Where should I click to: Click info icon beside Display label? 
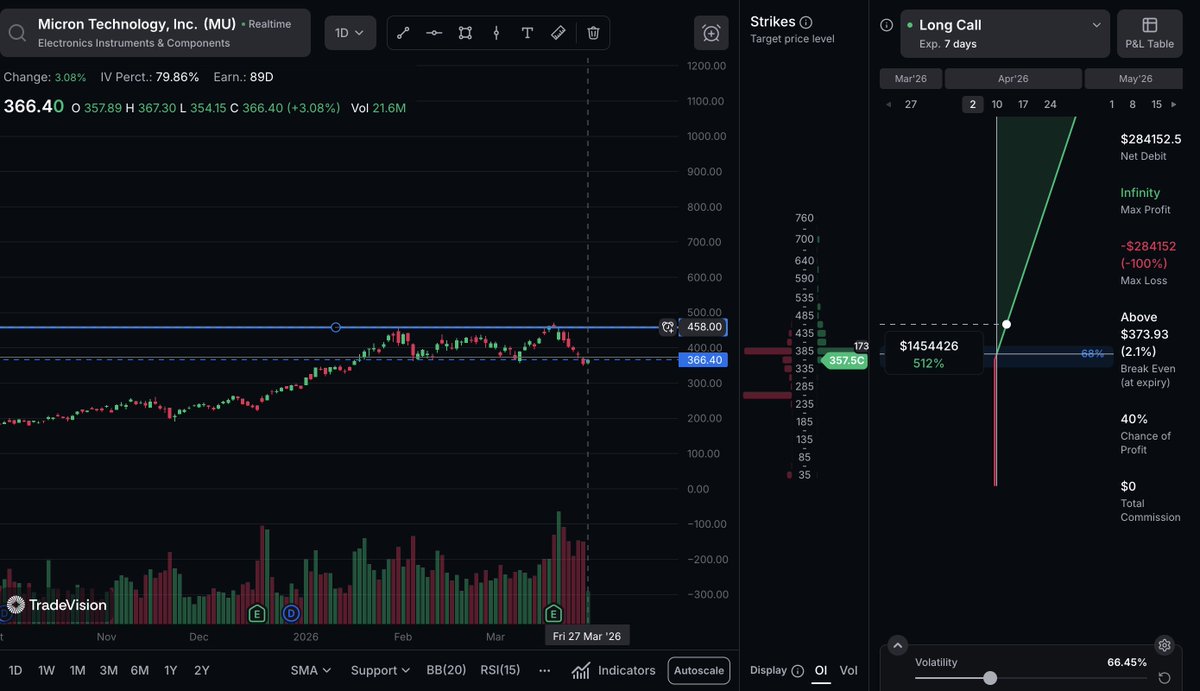pyautogui.click(x=798, y=671)
